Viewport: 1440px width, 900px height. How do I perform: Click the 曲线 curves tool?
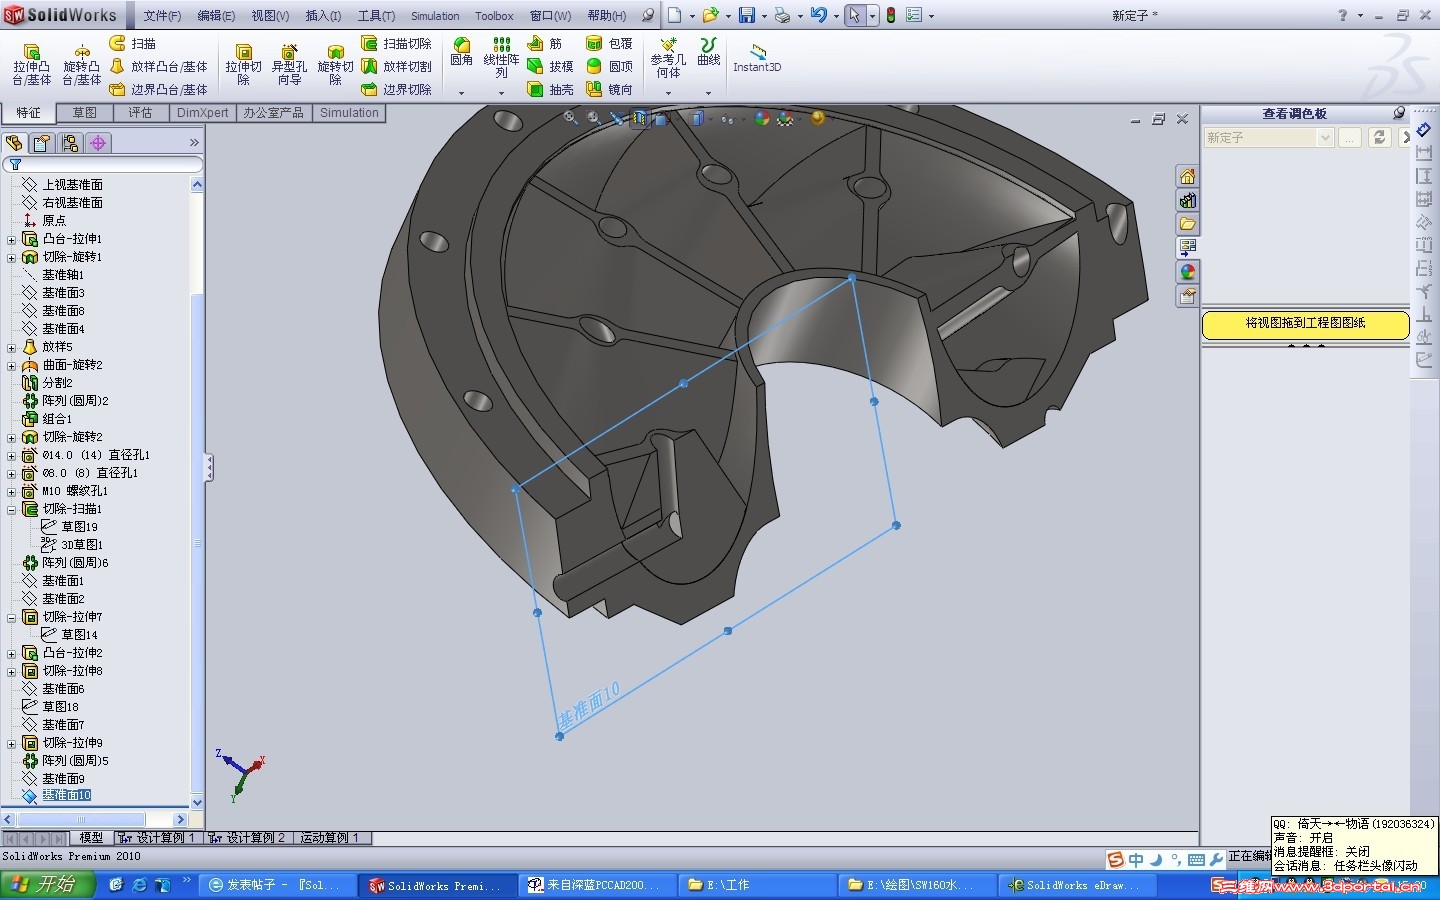point(709,52)
